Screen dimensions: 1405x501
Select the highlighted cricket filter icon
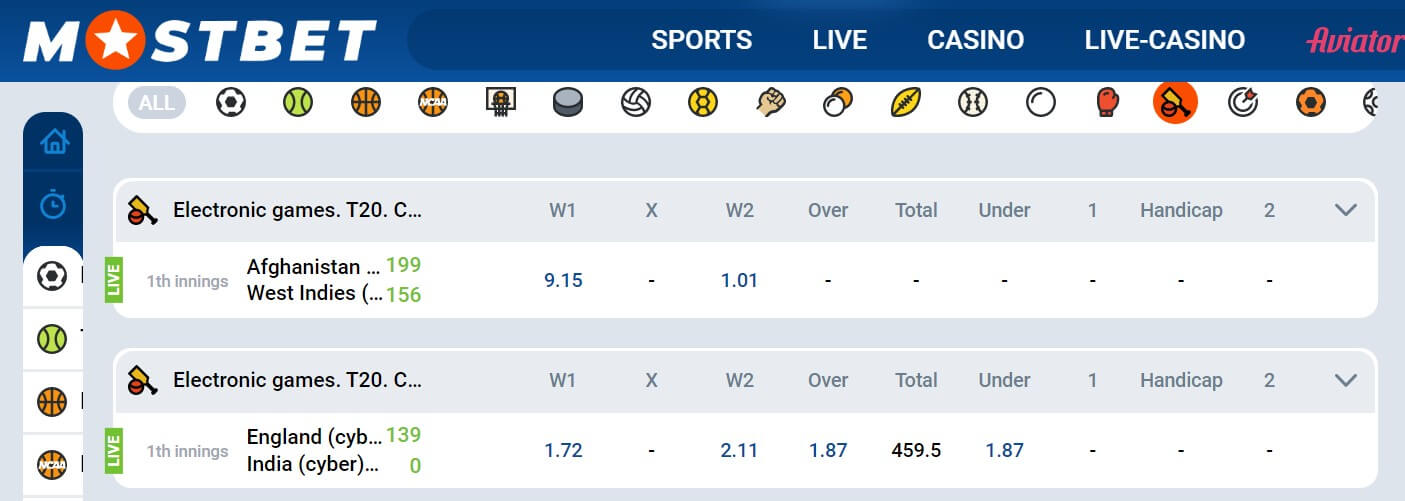click(x=1175, y=102)
